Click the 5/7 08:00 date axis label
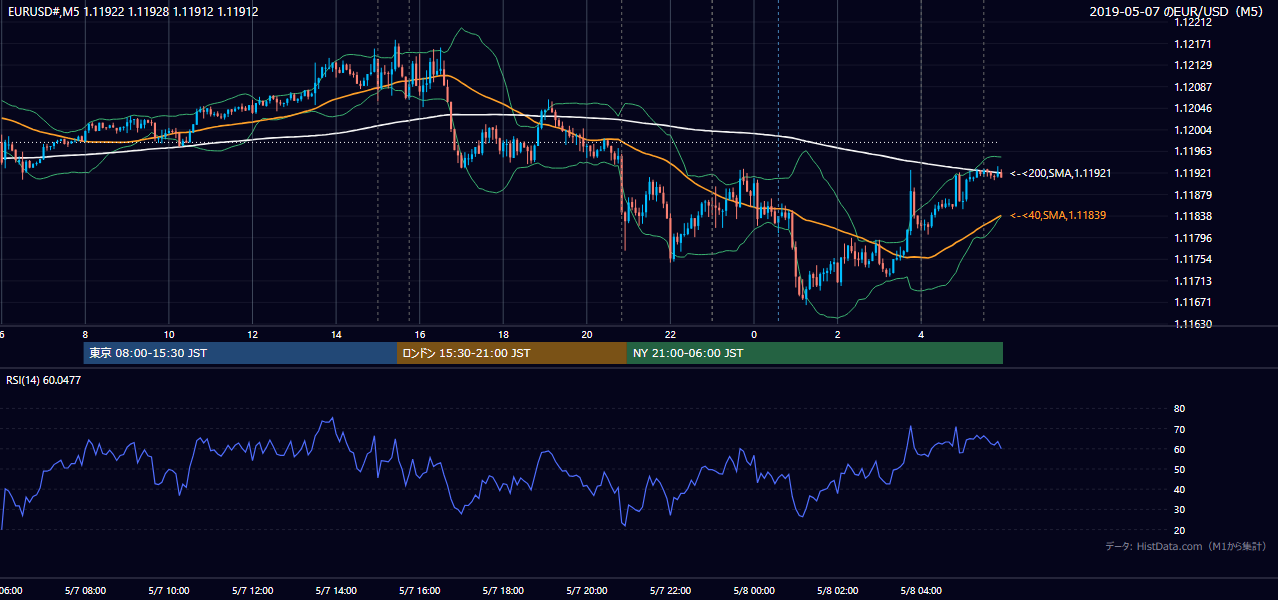 tap(85, 591)
